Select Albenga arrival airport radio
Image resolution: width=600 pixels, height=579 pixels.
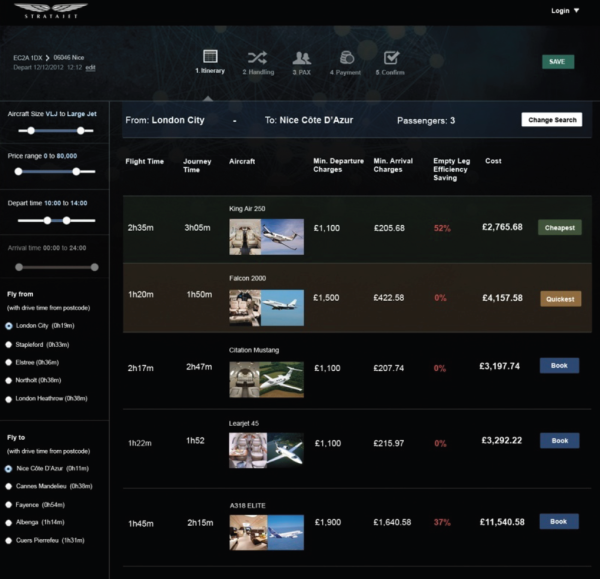(x=9, y=523)
